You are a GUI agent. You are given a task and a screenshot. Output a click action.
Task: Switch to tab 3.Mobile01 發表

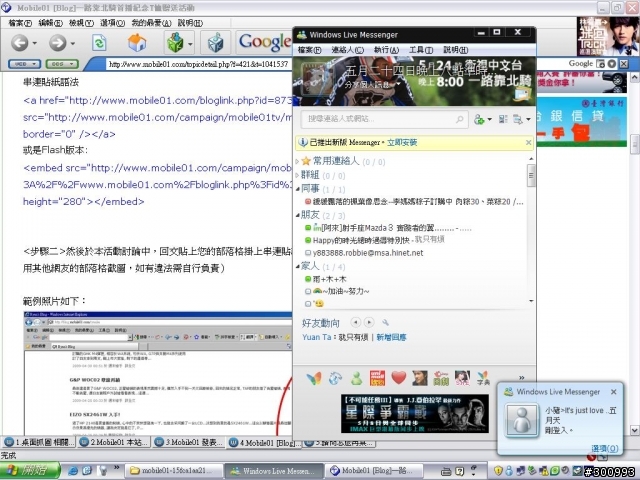(189, 442)
